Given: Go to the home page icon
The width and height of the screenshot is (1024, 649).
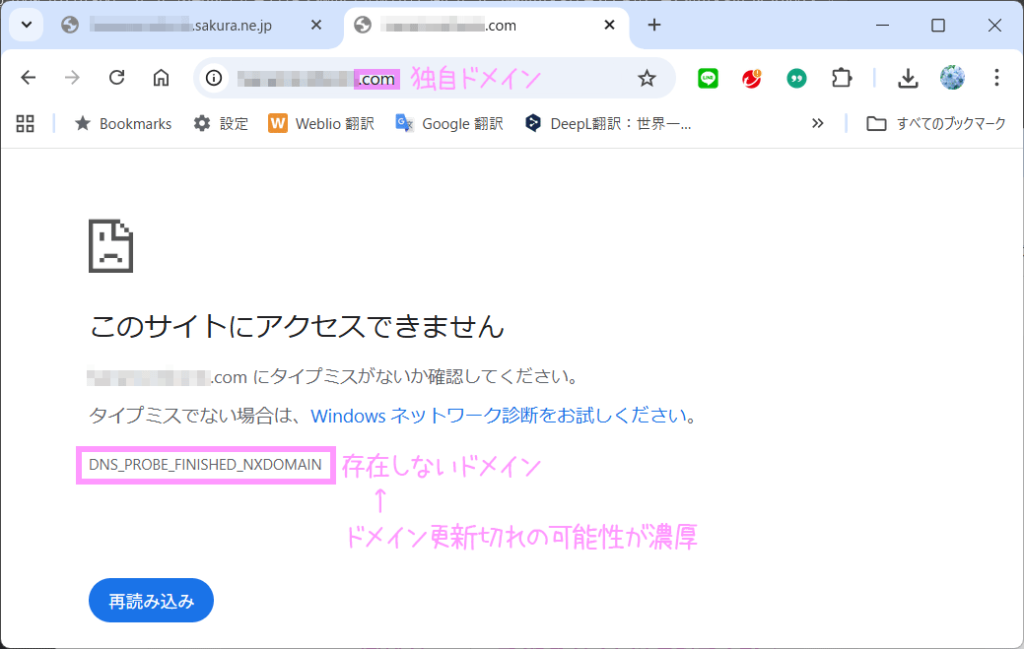Looking at the screenshot, I should [160, 78].
